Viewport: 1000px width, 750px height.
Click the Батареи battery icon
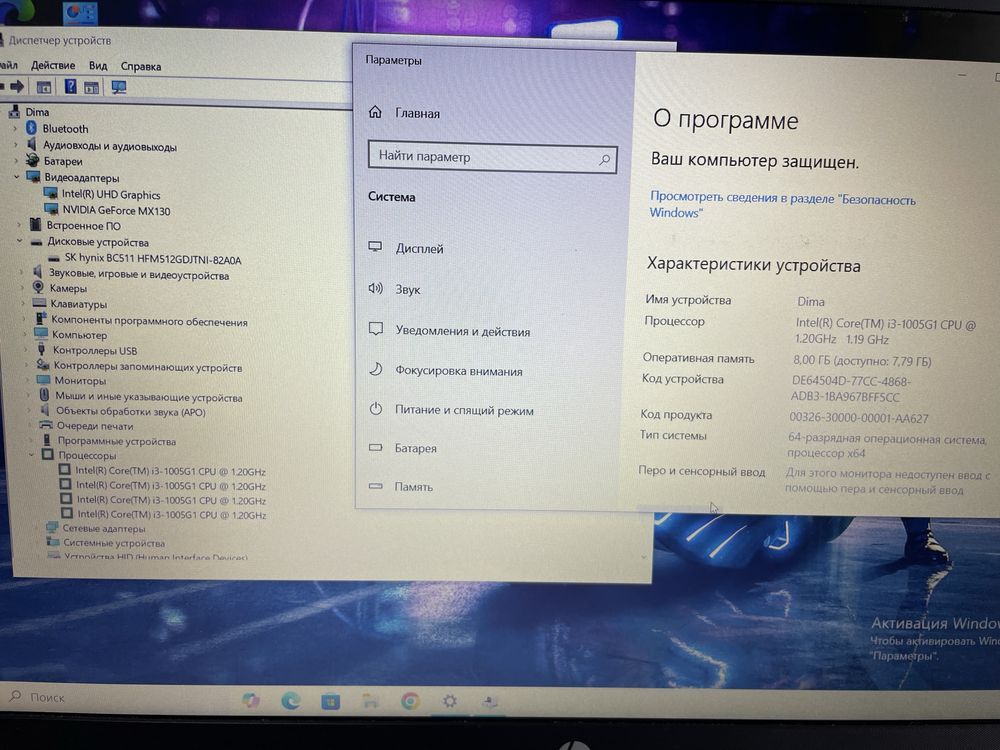[33, 160]
